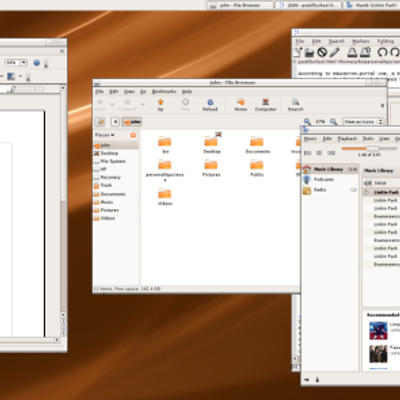Switch to 'john - File Browser' taskbar button
This screenshot has height=400, width=400.
coord(240,5)
